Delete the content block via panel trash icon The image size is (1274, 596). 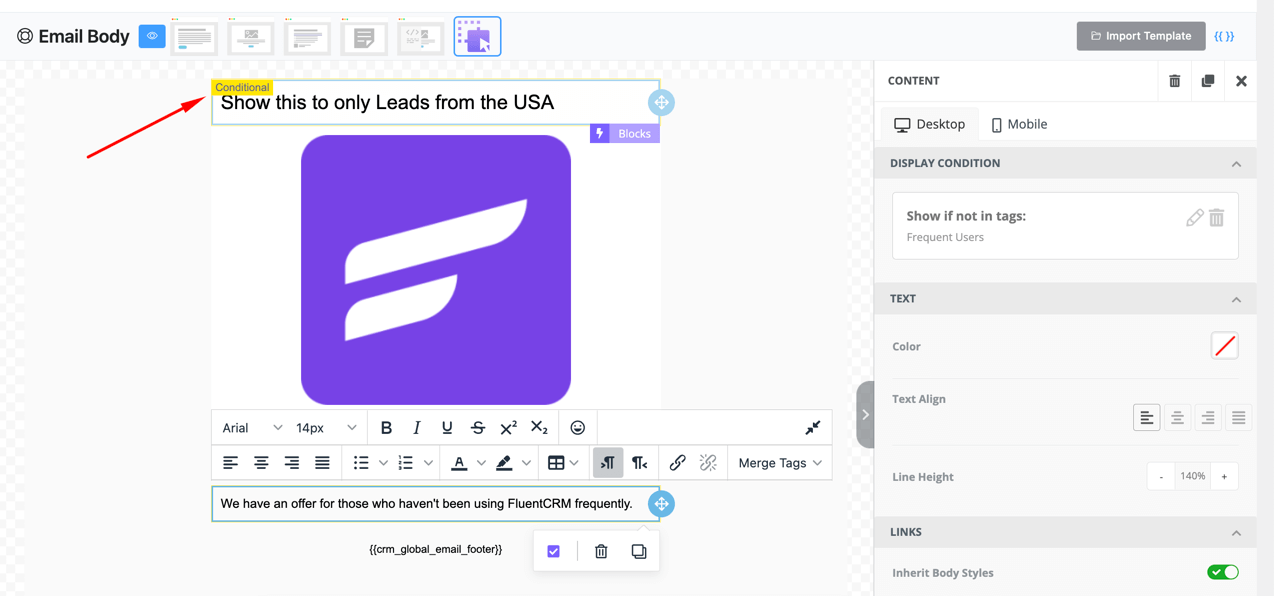tap(1175, 81)
